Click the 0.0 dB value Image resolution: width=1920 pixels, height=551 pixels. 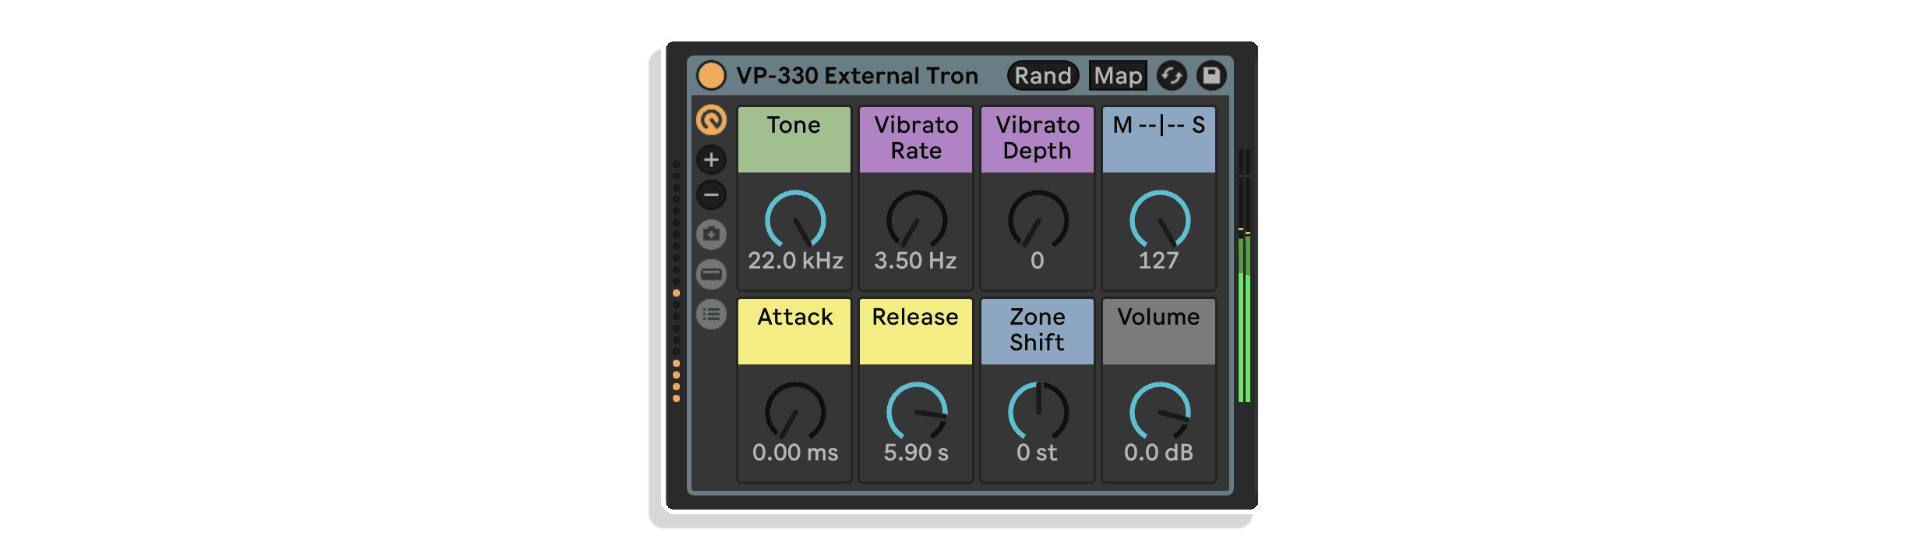(1159, 453)
